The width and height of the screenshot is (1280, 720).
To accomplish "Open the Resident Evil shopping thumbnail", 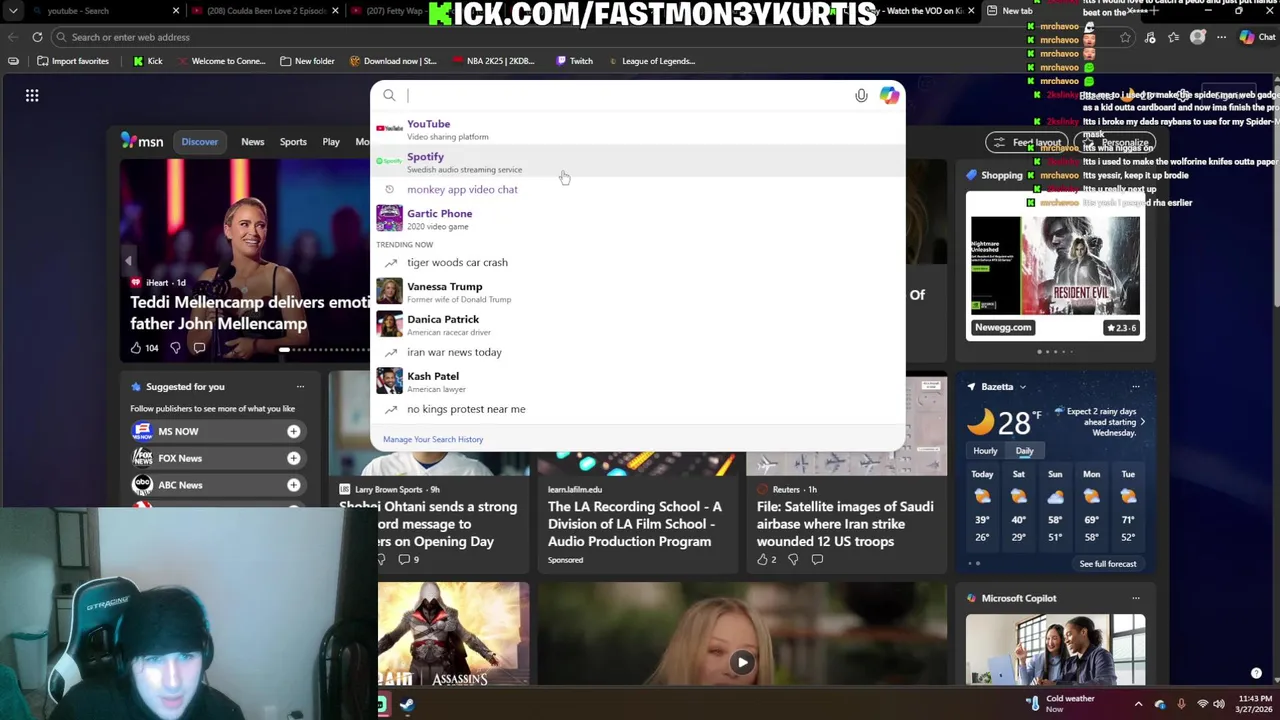I will coord(1055,266).
